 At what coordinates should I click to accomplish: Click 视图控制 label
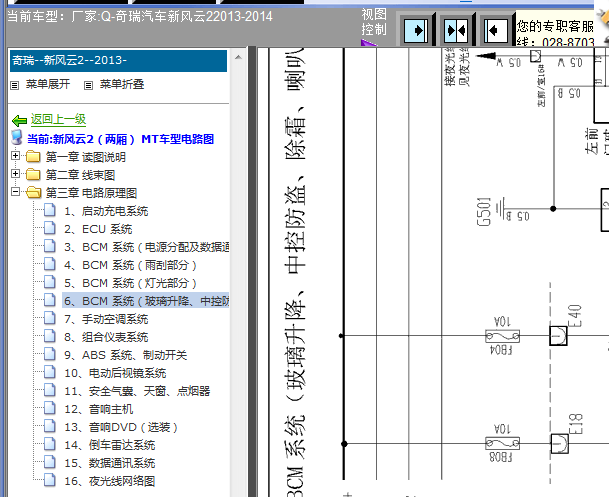click(x=374, y=22)
